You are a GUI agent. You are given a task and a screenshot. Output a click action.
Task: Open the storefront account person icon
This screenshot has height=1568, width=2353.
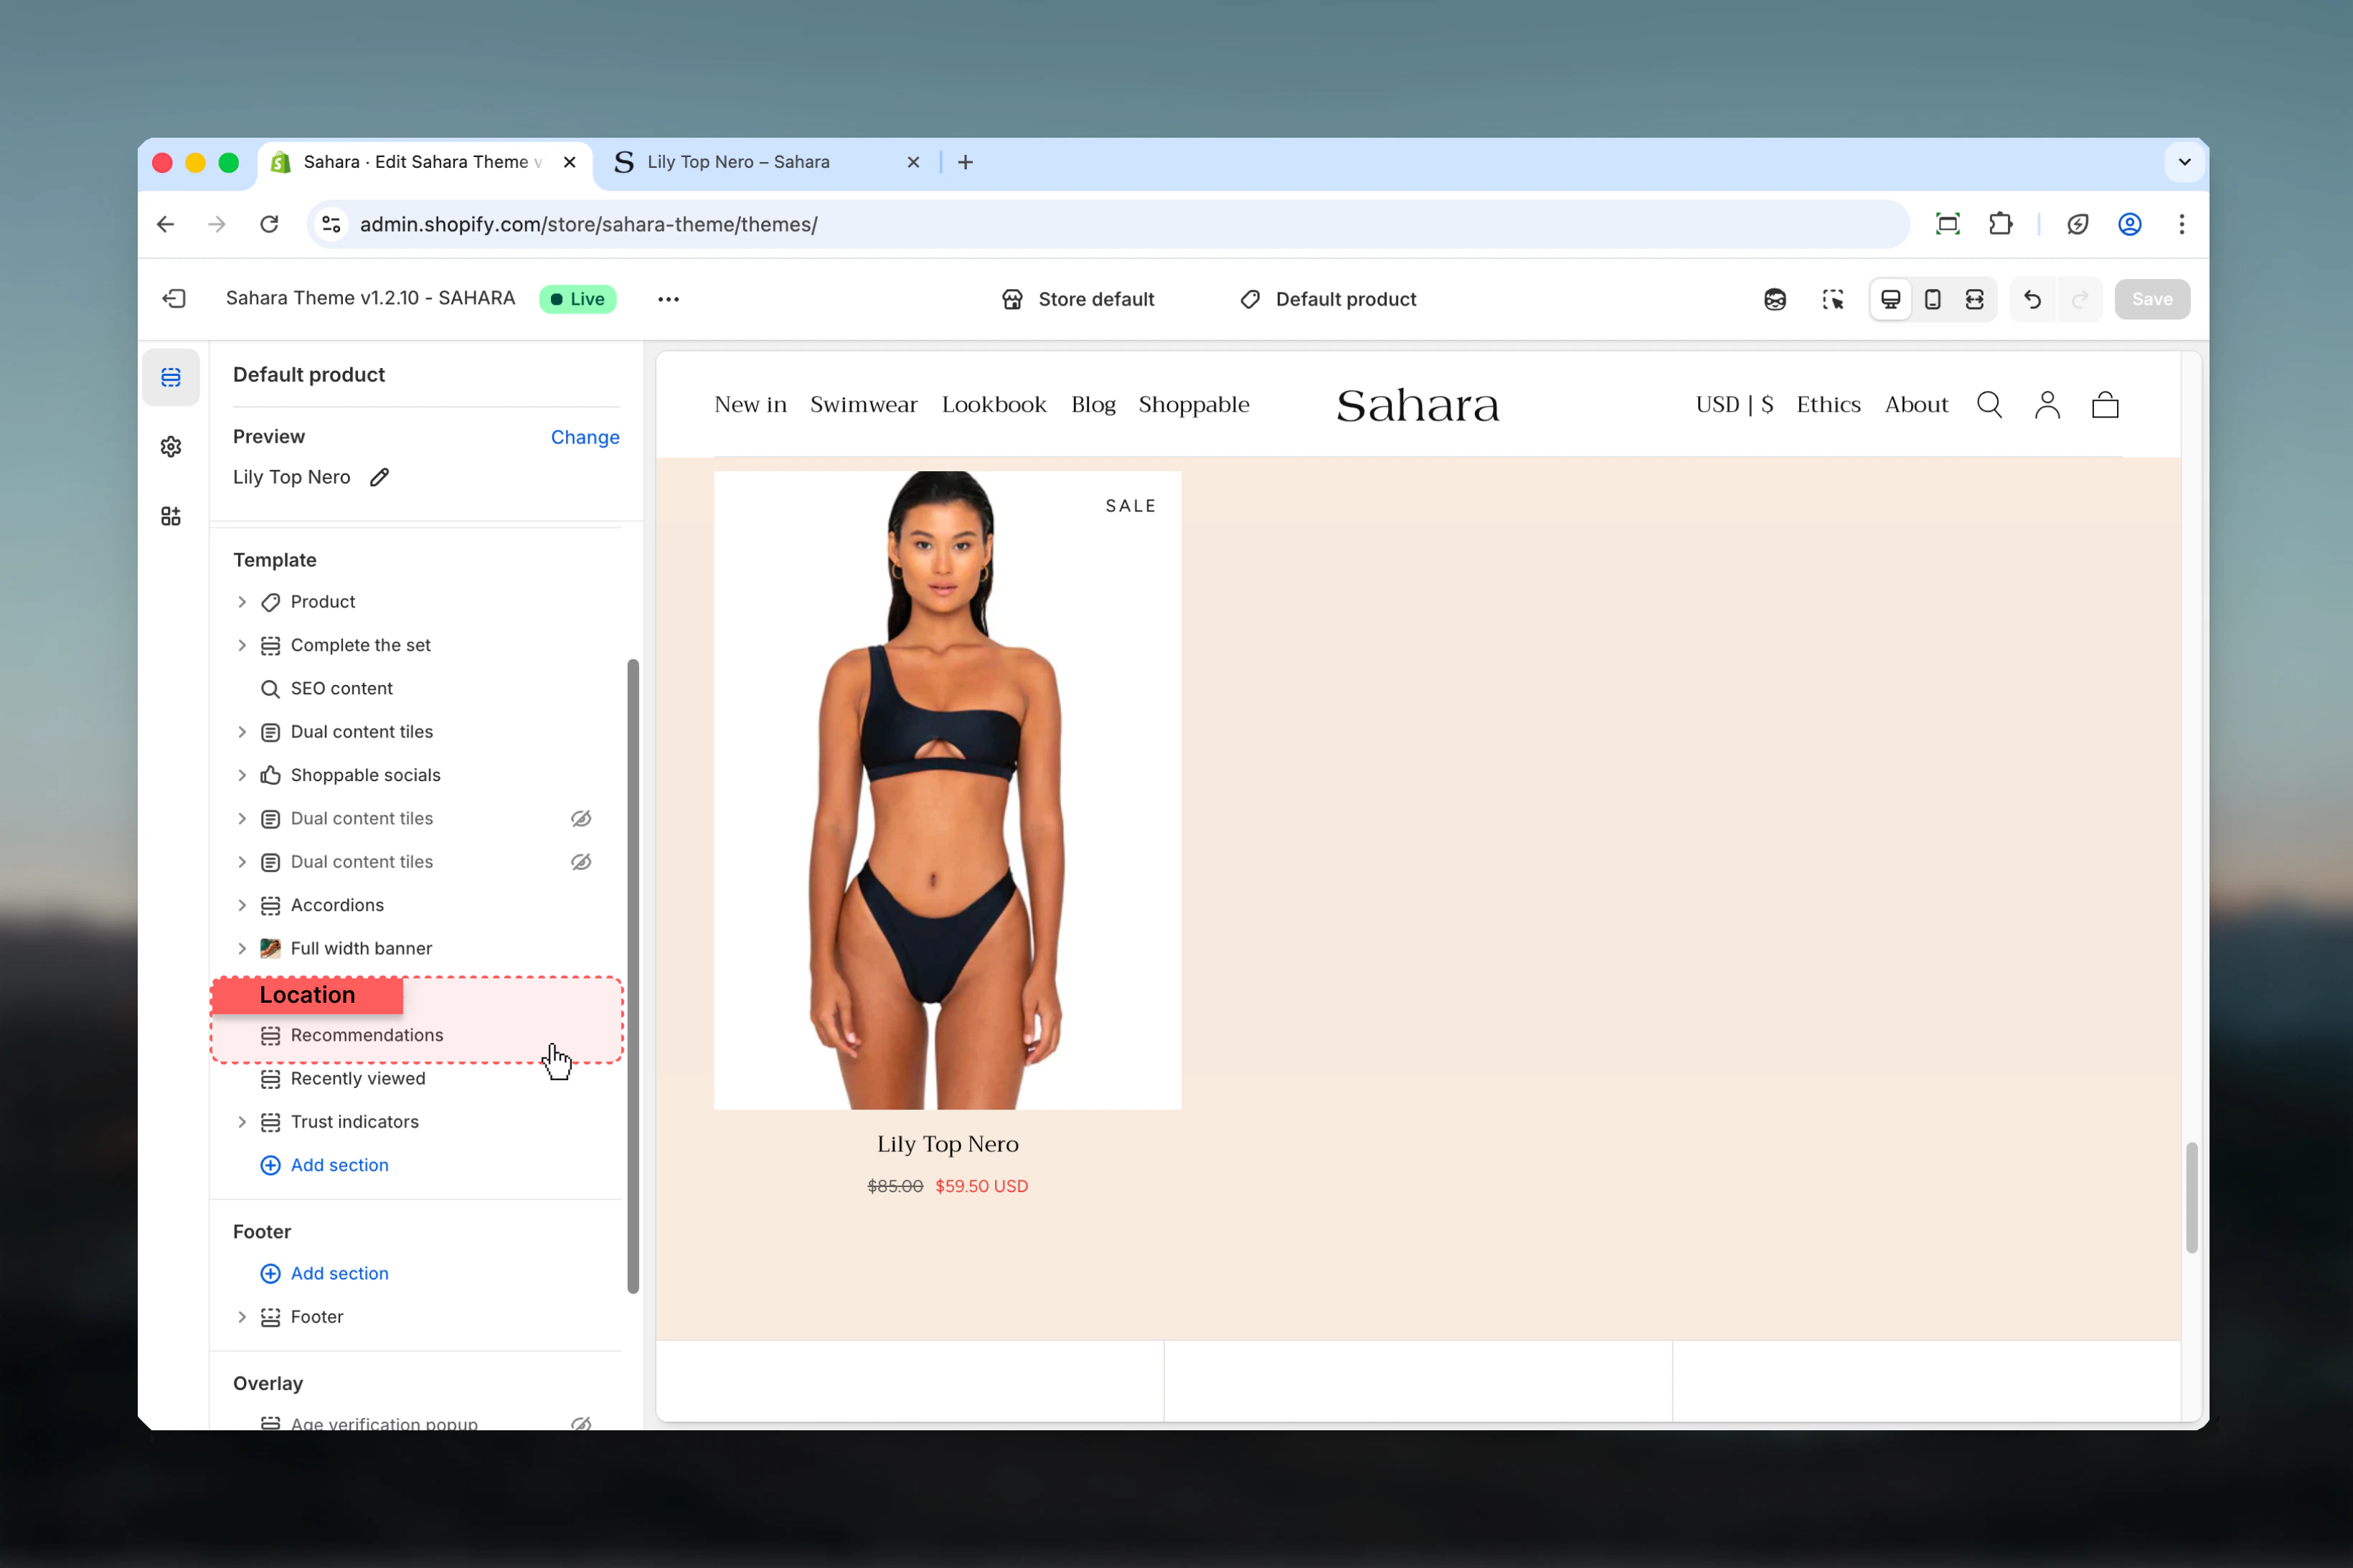coord(2047,405)
